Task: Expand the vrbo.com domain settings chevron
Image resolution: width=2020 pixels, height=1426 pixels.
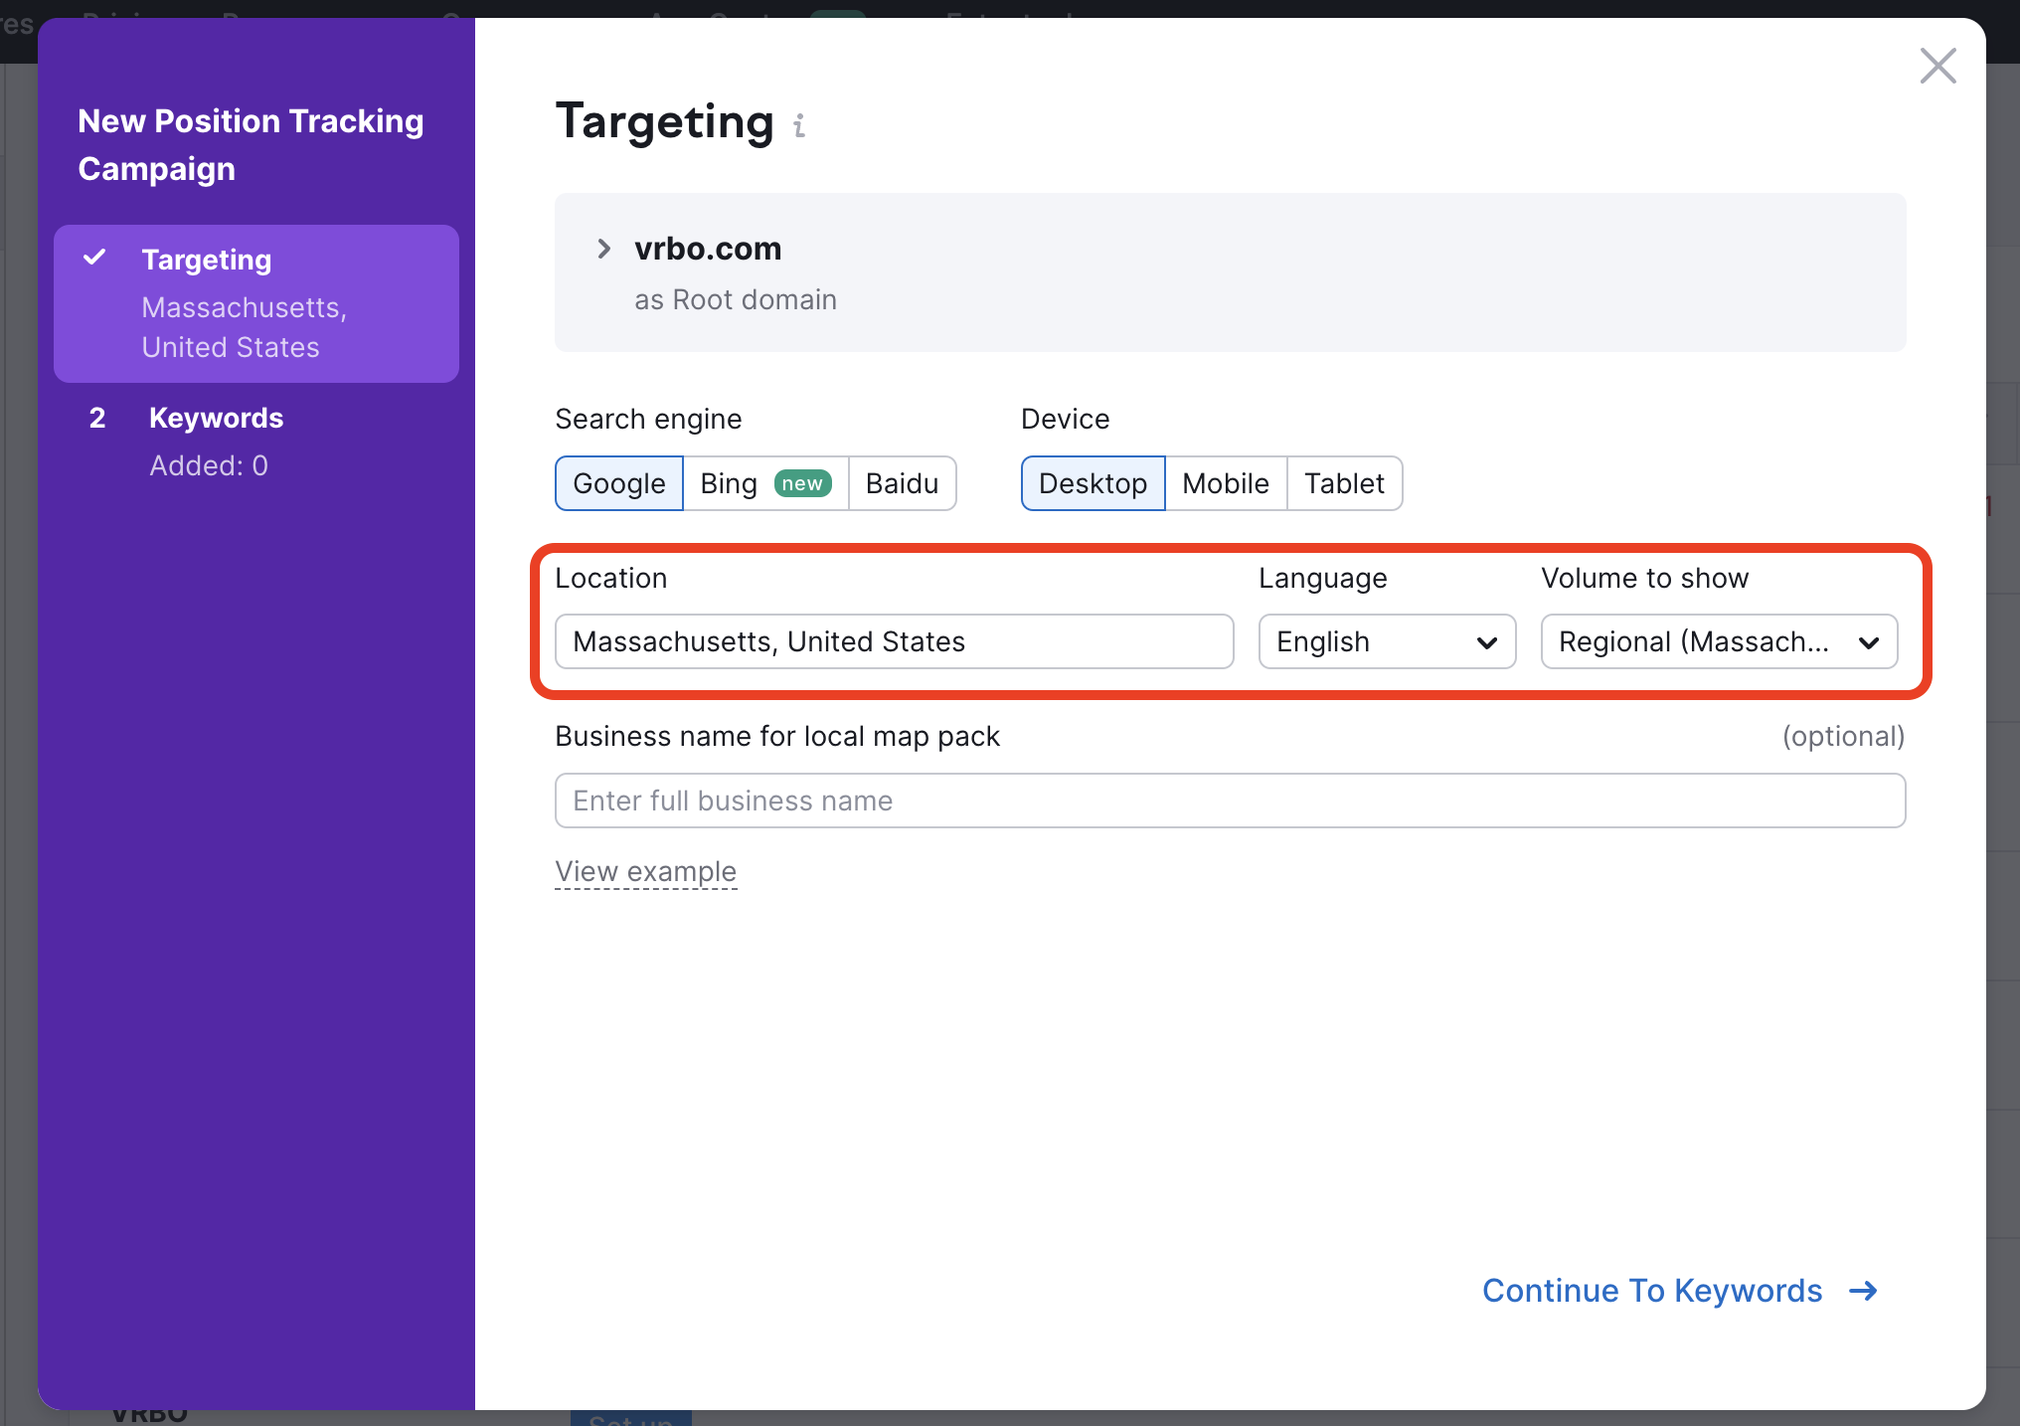Action: pyautogui.click(x=603, y=249)
